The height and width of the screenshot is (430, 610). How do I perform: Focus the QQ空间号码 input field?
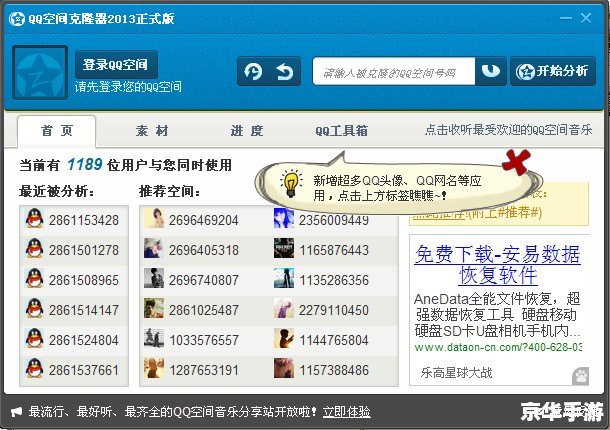[x=394, y=71]
